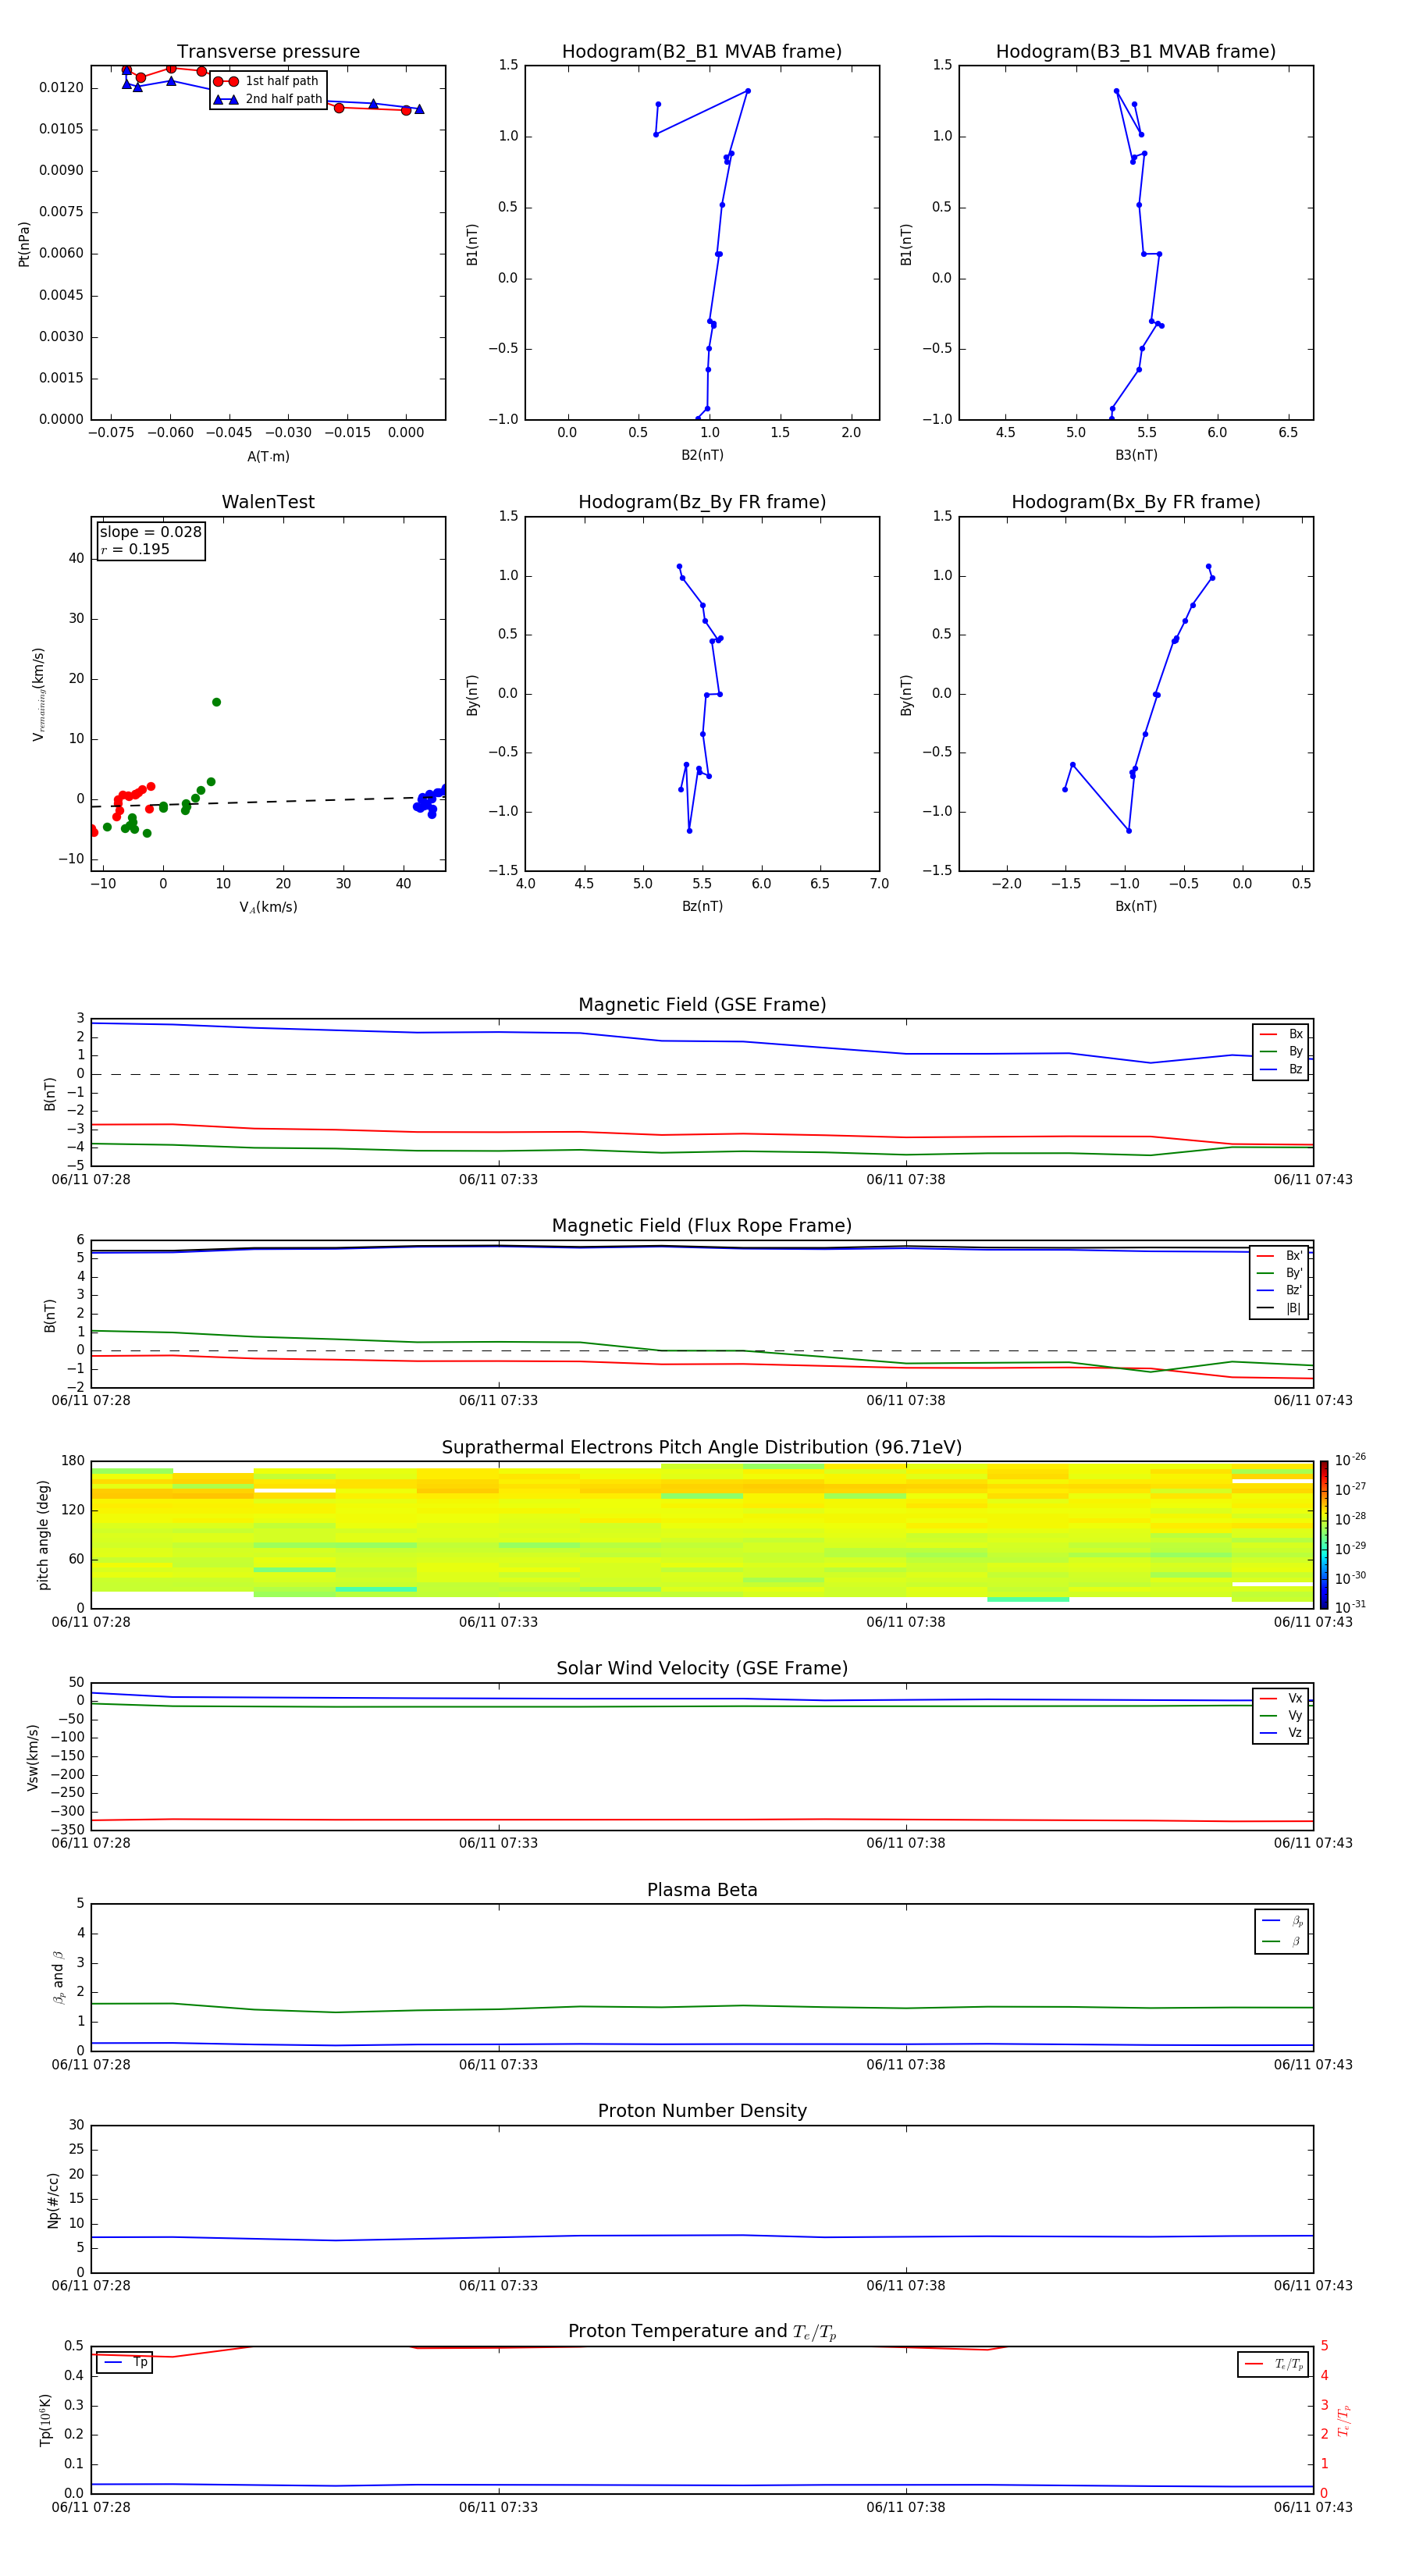Click the "Bx'" entry in Flux Rope legend
This screenshot has height=2576, width=1405.
point(1280,1256)
